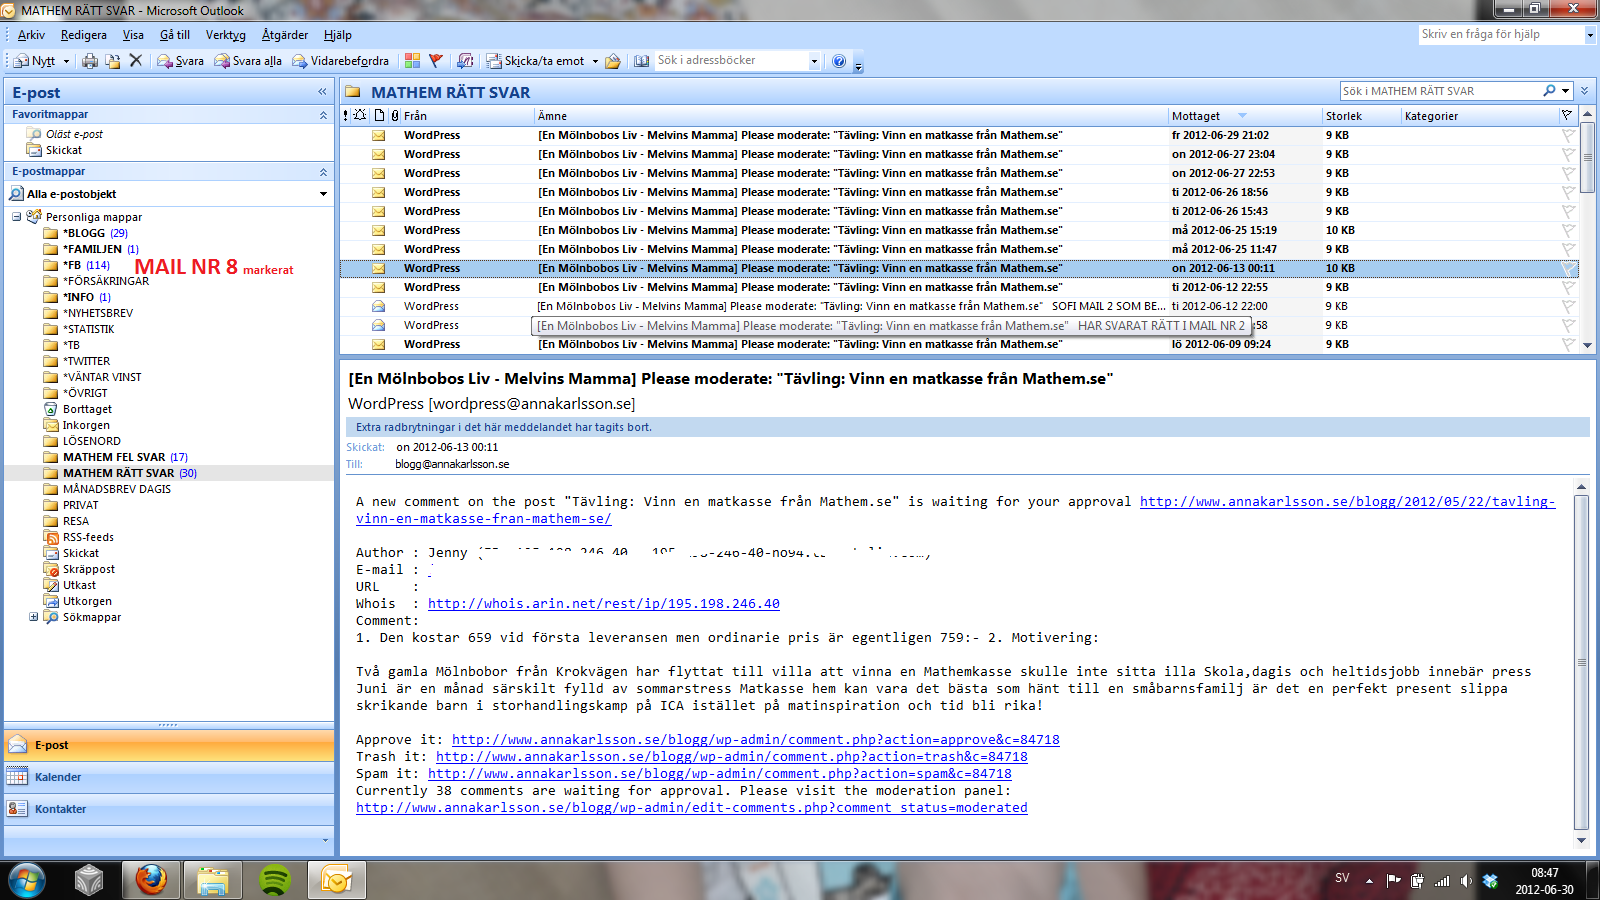Select the Oläst e-post favorite folder

[x=74, y=134]
